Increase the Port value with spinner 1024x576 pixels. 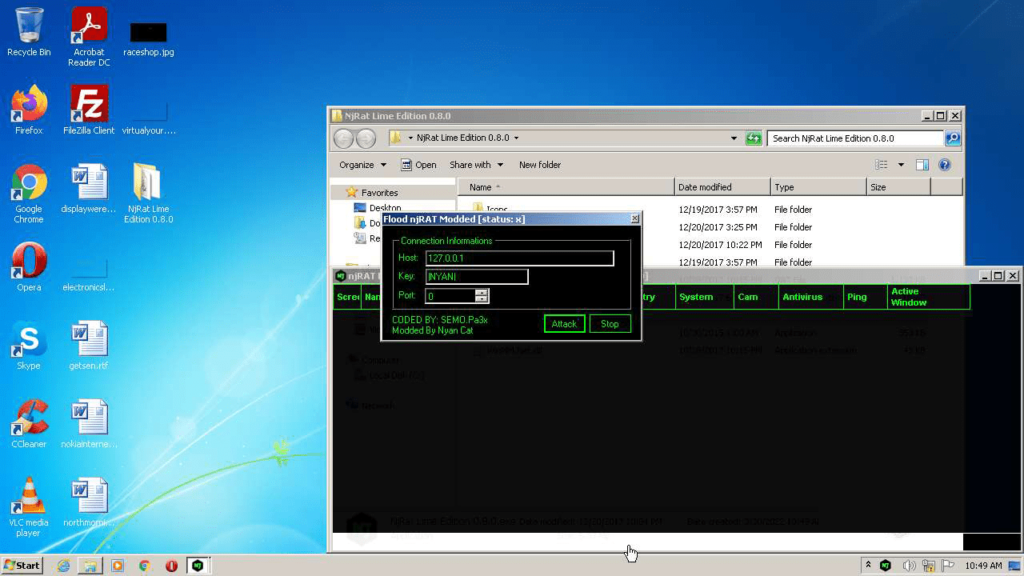pyautogui.click(x=482, y=293)
